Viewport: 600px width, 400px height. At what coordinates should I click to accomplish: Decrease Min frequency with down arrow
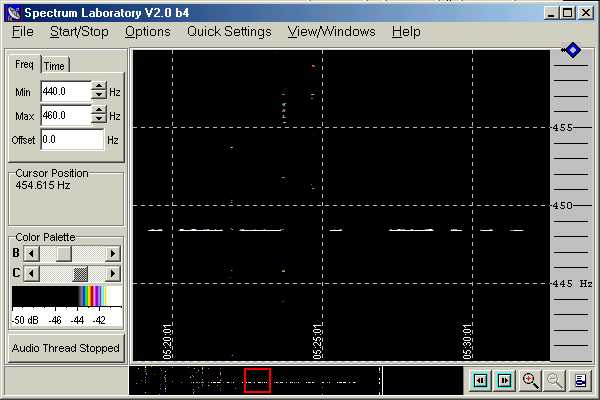(x=99, y=96)
